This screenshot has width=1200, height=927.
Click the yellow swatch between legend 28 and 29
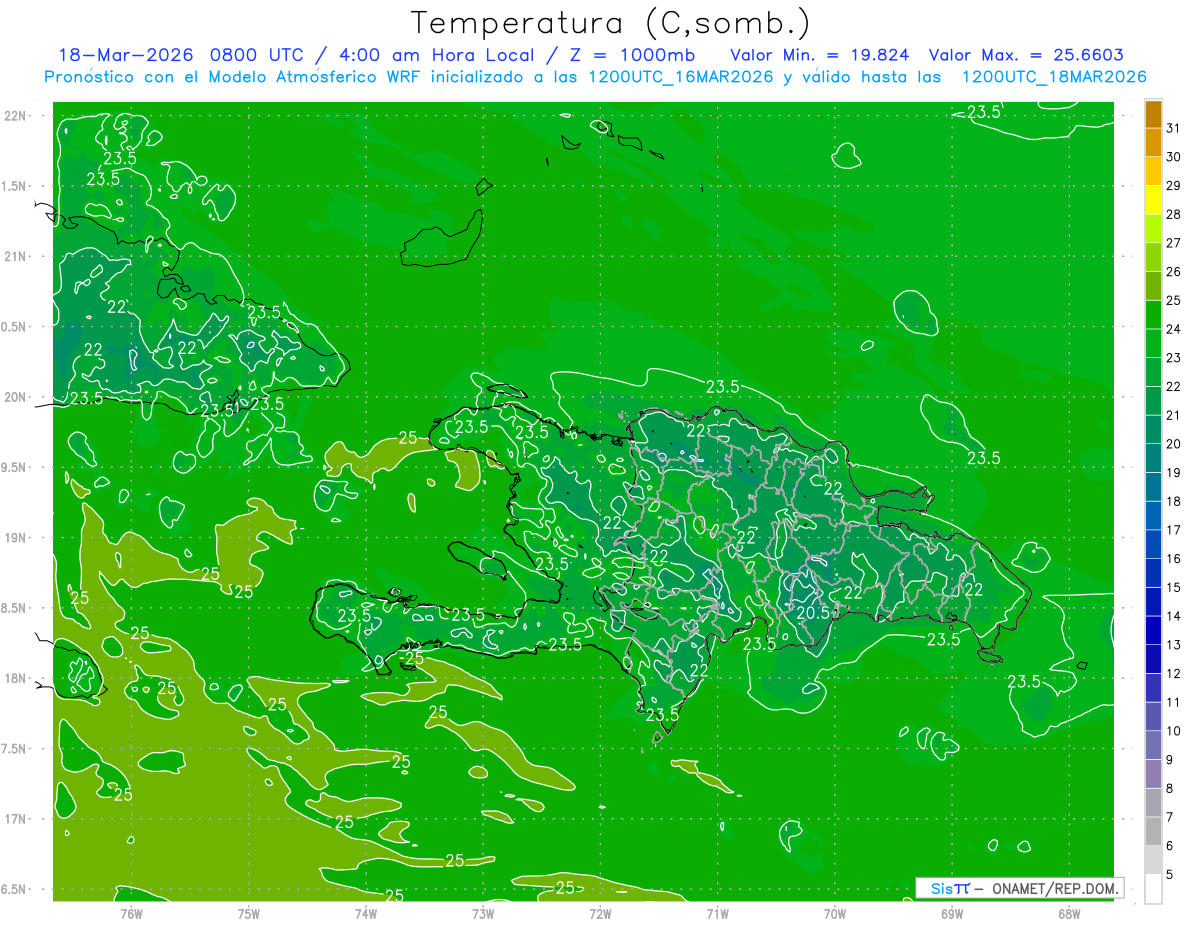coord(1153,200)
